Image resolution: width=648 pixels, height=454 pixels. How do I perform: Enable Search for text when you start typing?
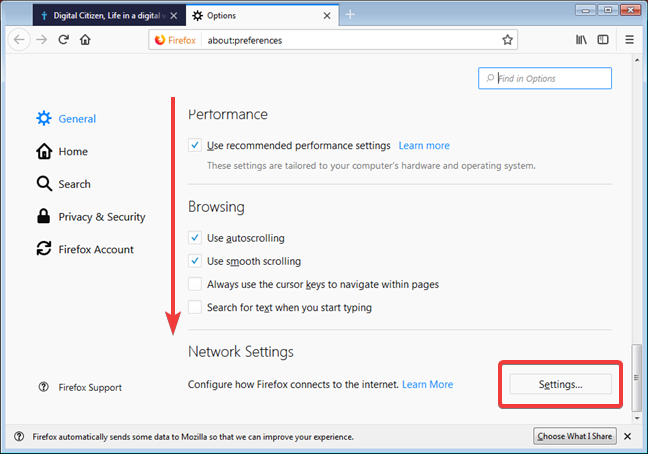coord(195,307)
